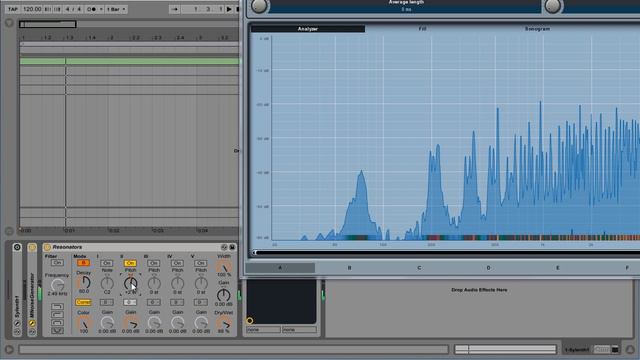The image size is (640, 360).
Task: Select the highpass filter type icon
Action: 57,315
